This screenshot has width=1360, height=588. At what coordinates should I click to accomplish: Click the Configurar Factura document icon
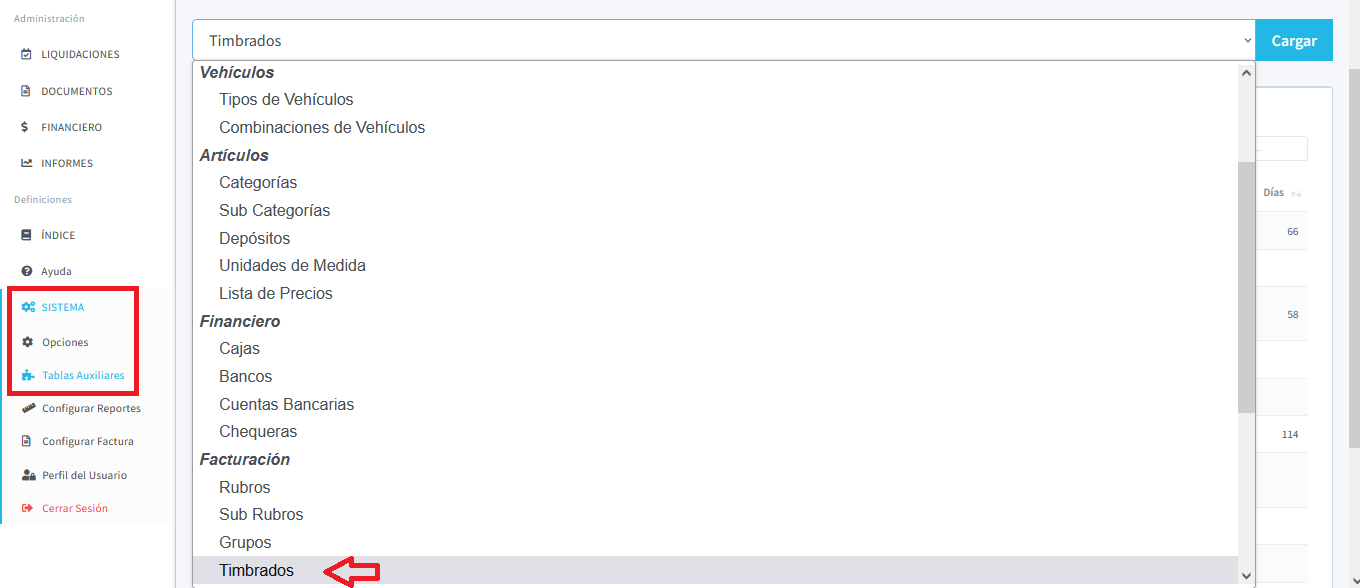[x=28, y=441]
